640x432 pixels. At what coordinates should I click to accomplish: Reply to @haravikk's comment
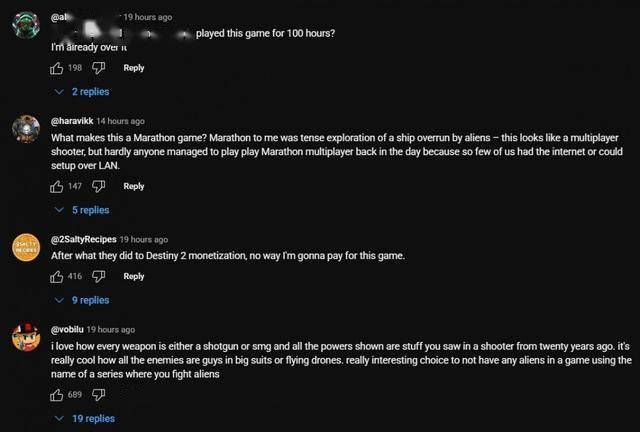tap(134, 186)
